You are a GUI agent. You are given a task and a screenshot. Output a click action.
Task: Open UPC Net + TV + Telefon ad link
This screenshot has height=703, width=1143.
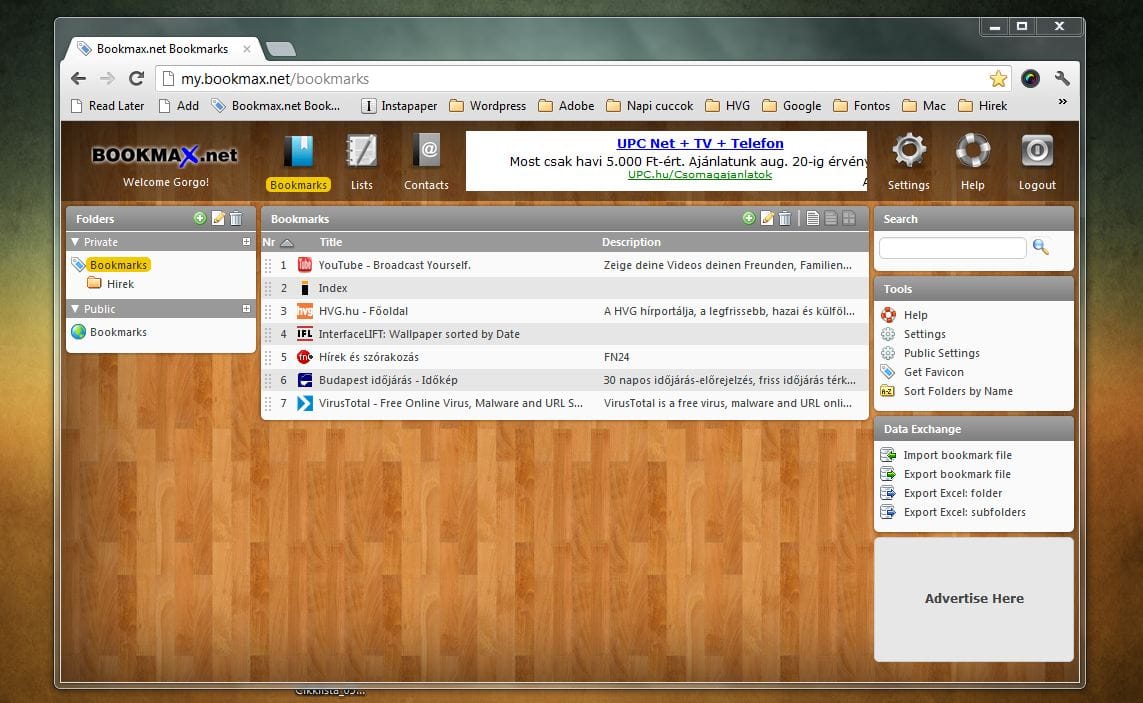tap(700, 144)
